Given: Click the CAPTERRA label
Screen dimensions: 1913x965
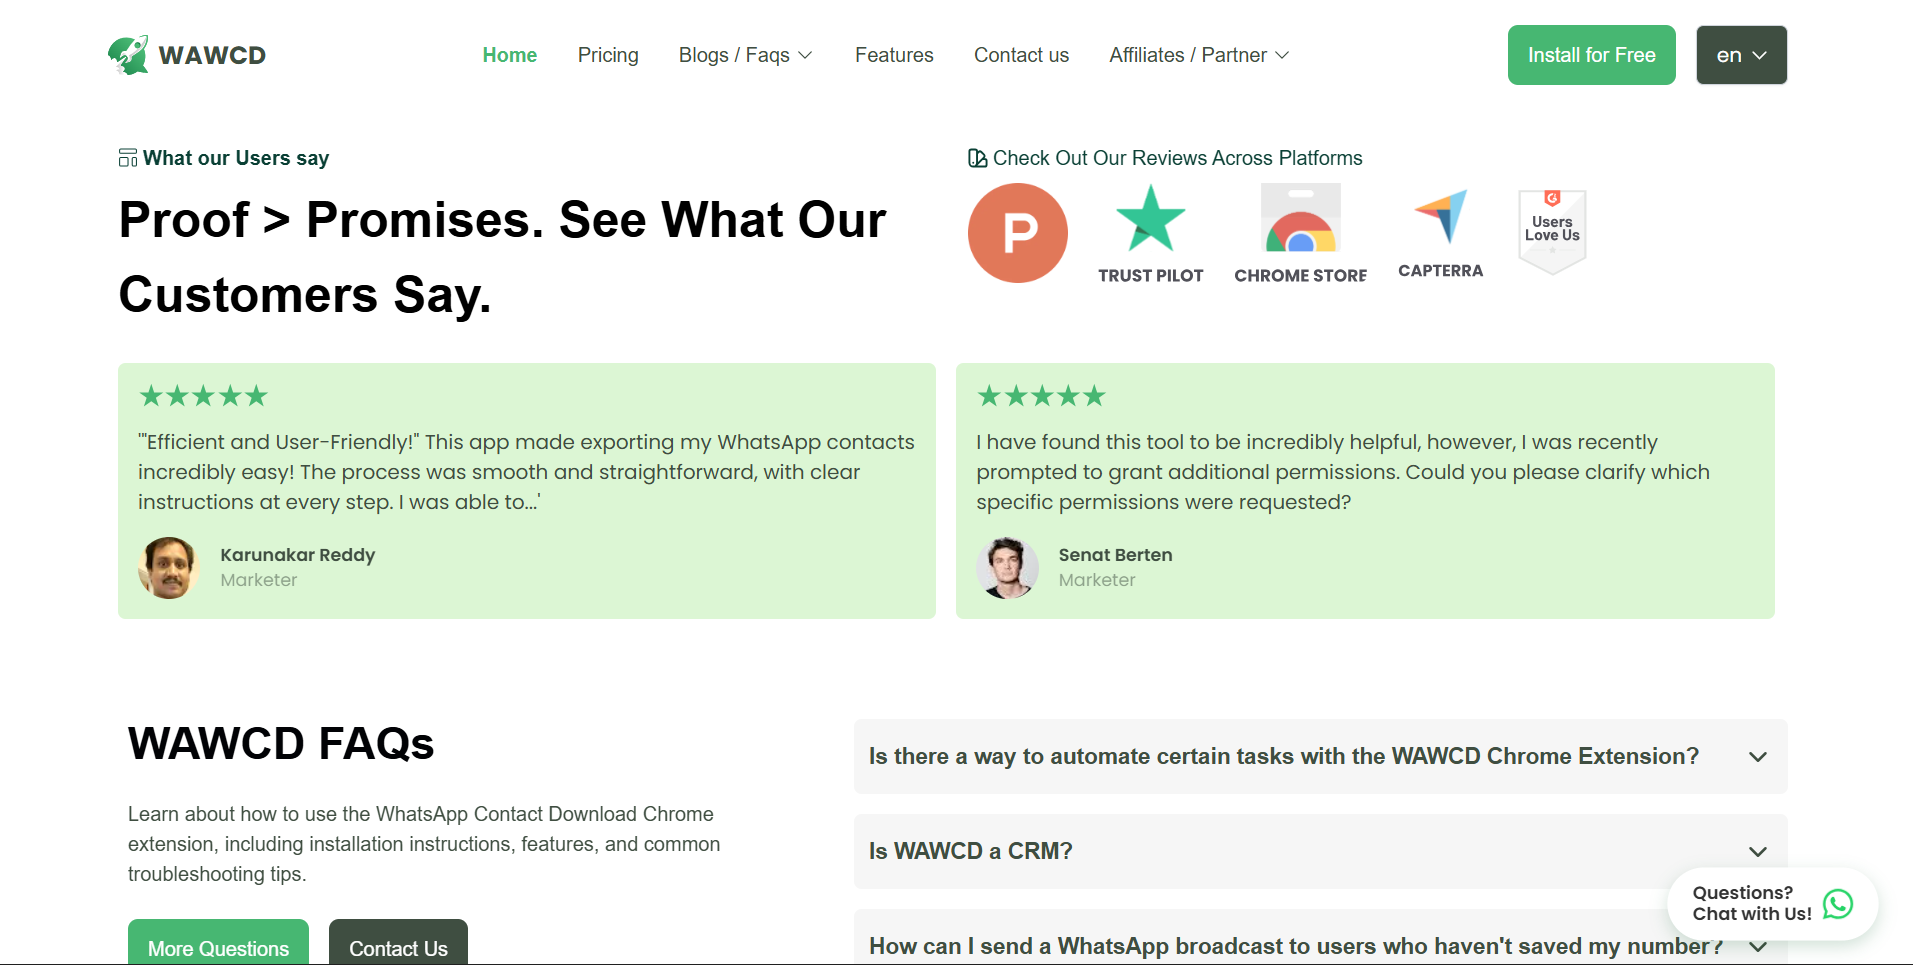Looking at the screenshot, I should (x=1440, y=271).
